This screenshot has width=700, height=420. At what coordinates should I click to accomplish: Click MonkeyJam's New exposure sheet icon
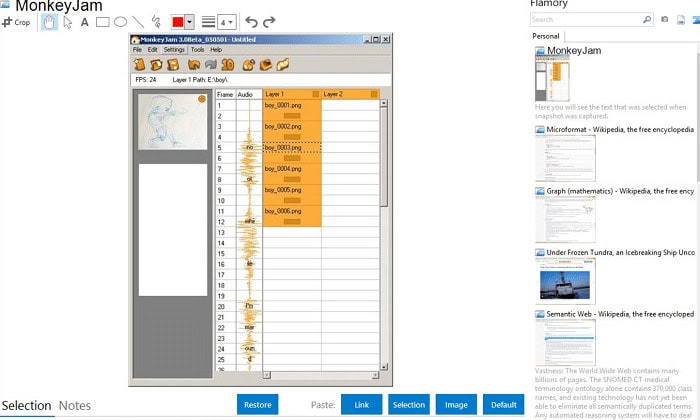coord(140,65)
